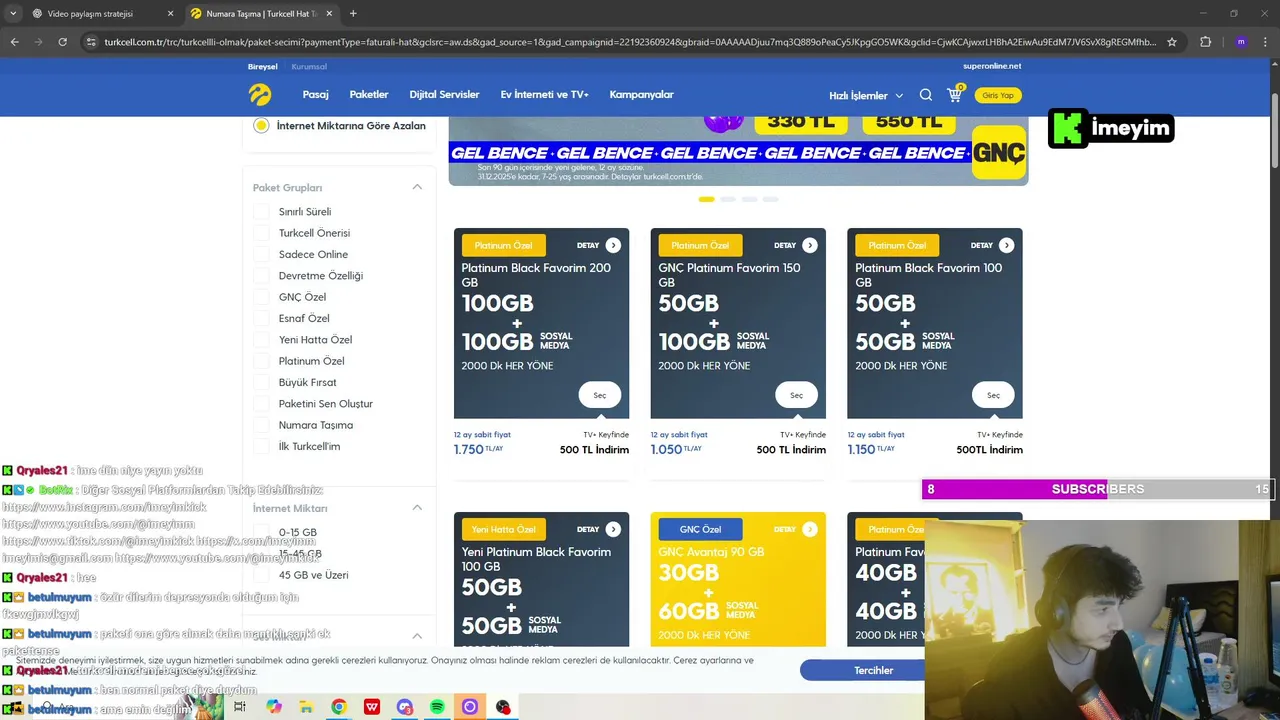Bookmark this page with the star icon
The image size is (1280, 720).
click(1172, 42)
